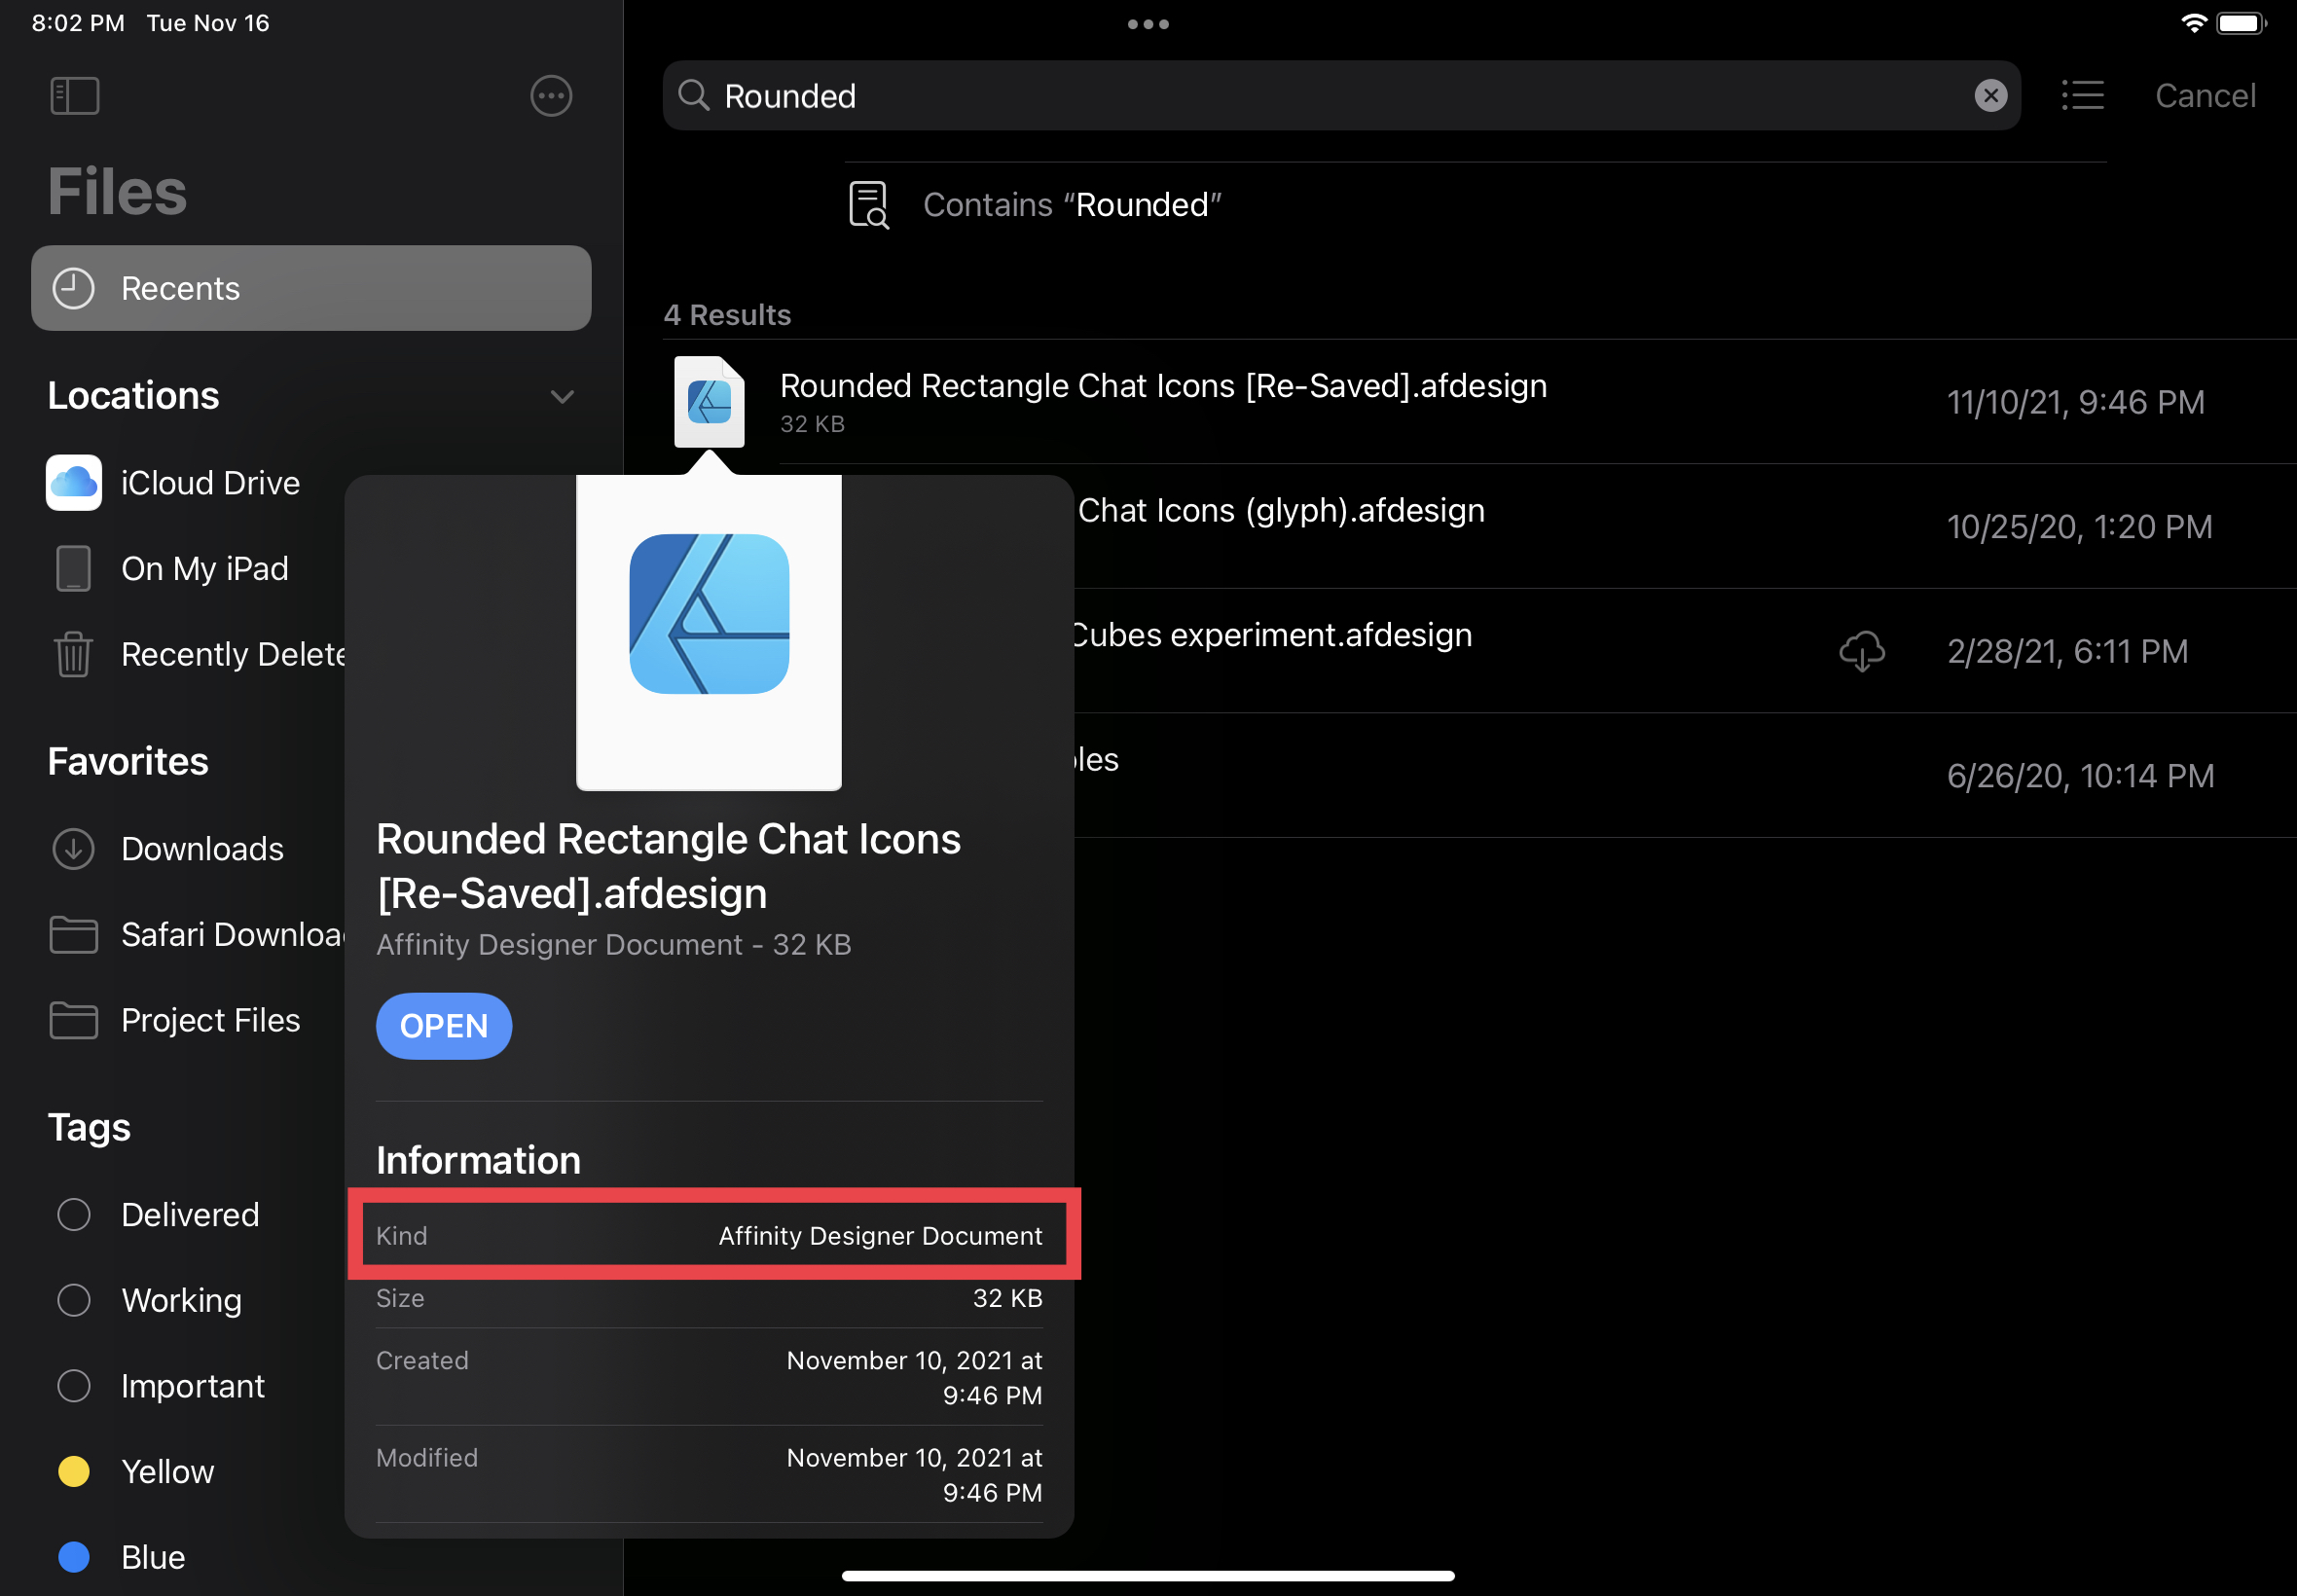Filter by the Yellow tag color

[74, 1472]
